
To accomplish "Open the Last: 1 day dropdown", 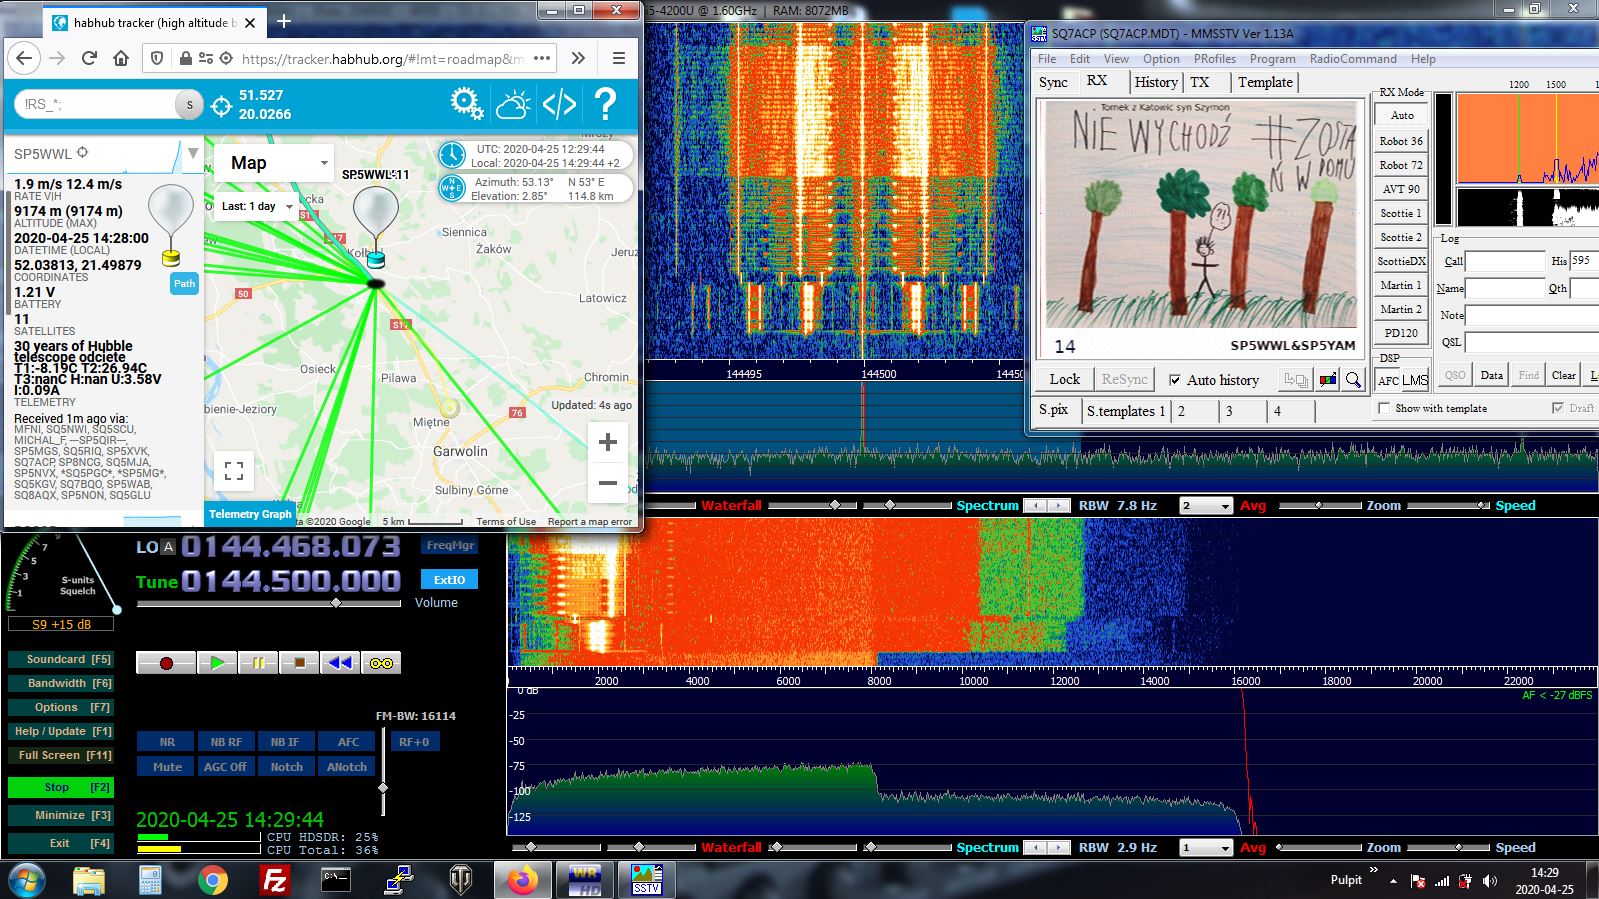I will point(256,206).
